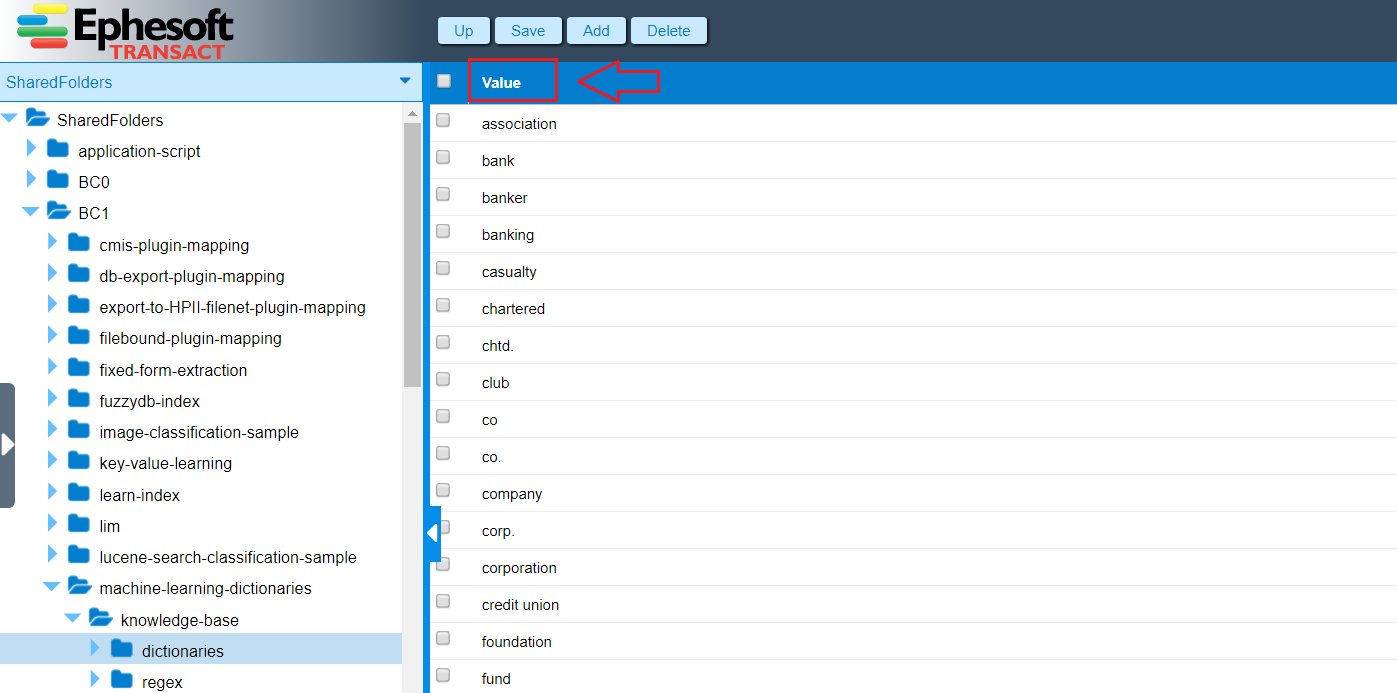Click the export-to-HPII-filenet-plugin-mapping folder icon

click(79, 306)
